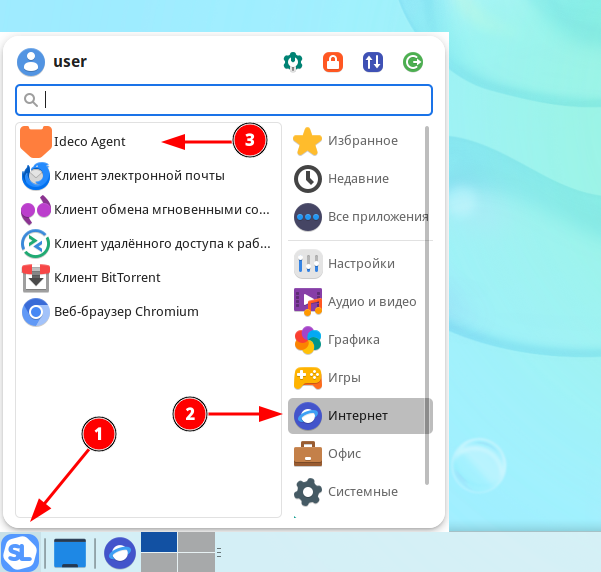Open Веб-браузер Chromium
Image resolution: width=601 pixels, height=572 pixels.
tap(126, 312)
